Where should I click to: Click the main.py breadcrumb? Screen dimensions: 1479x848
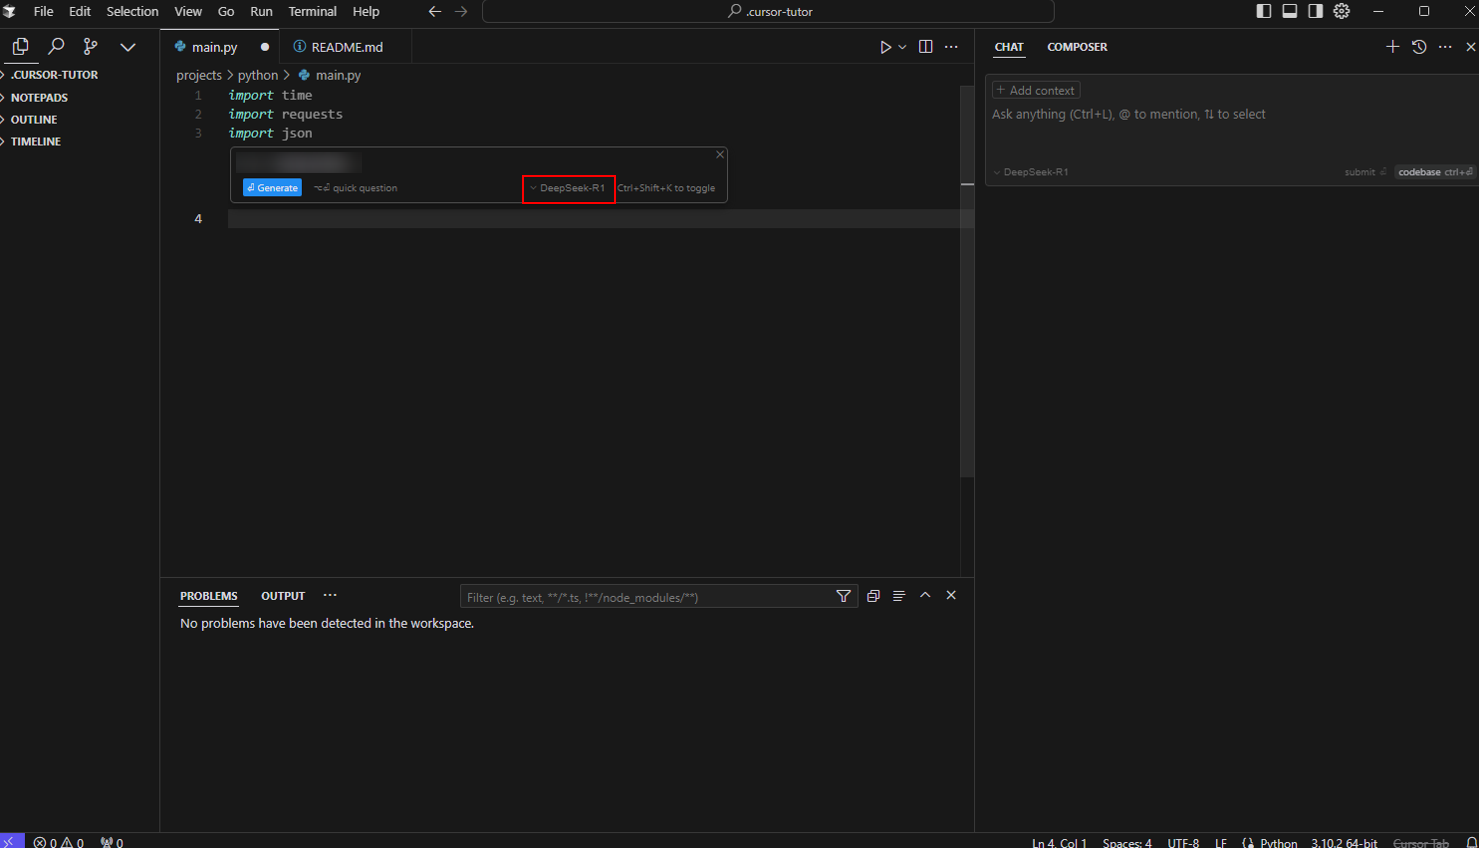330,75
